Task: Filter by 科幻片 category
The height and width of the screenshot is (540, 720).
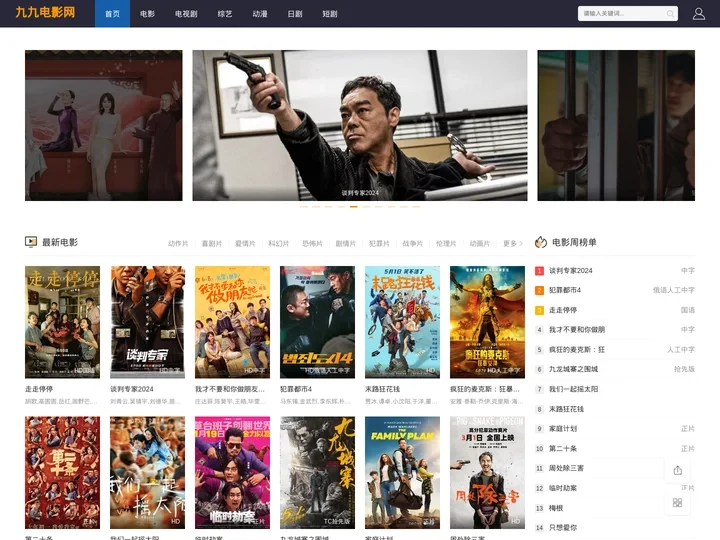Action: (x=279, y=243)
